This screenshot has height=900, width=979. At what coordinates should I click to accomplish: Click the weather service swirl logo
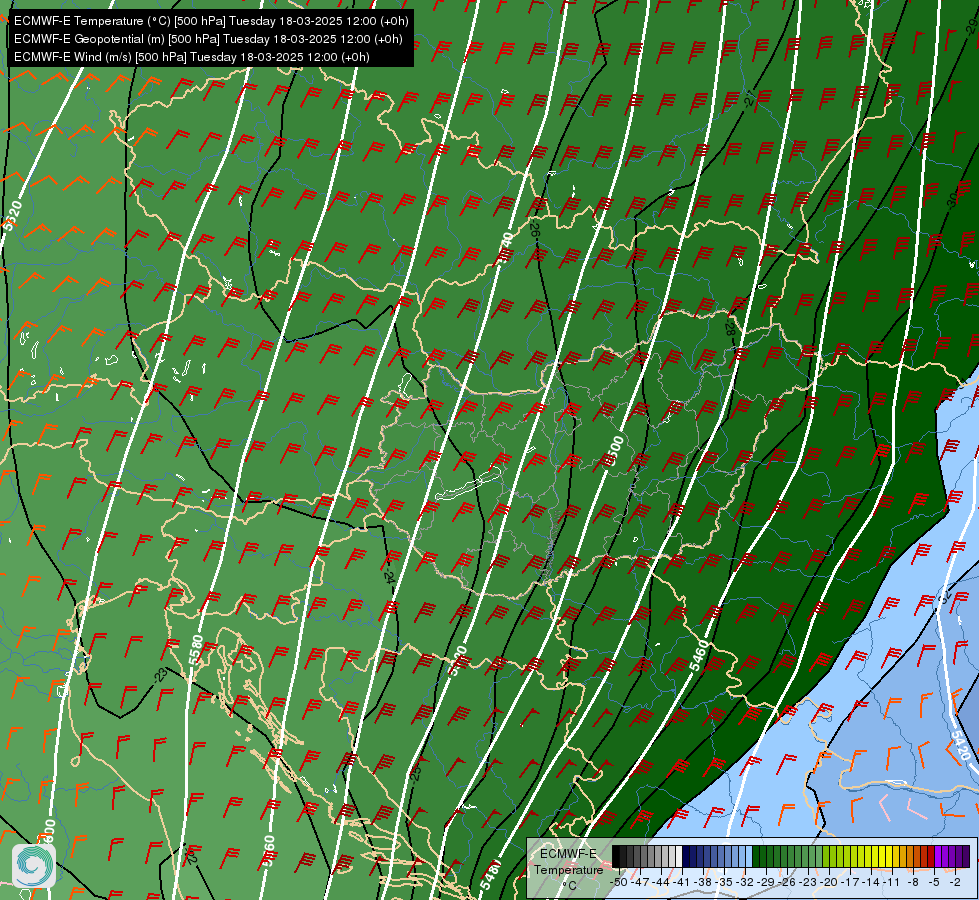(34, 866)
